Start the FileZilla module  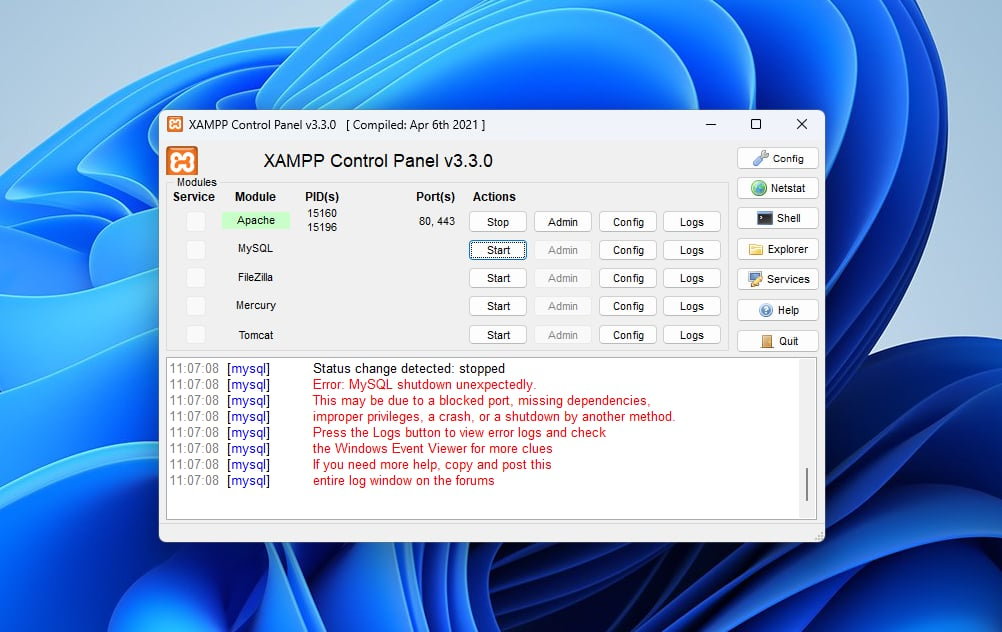(x=498, y=278)
